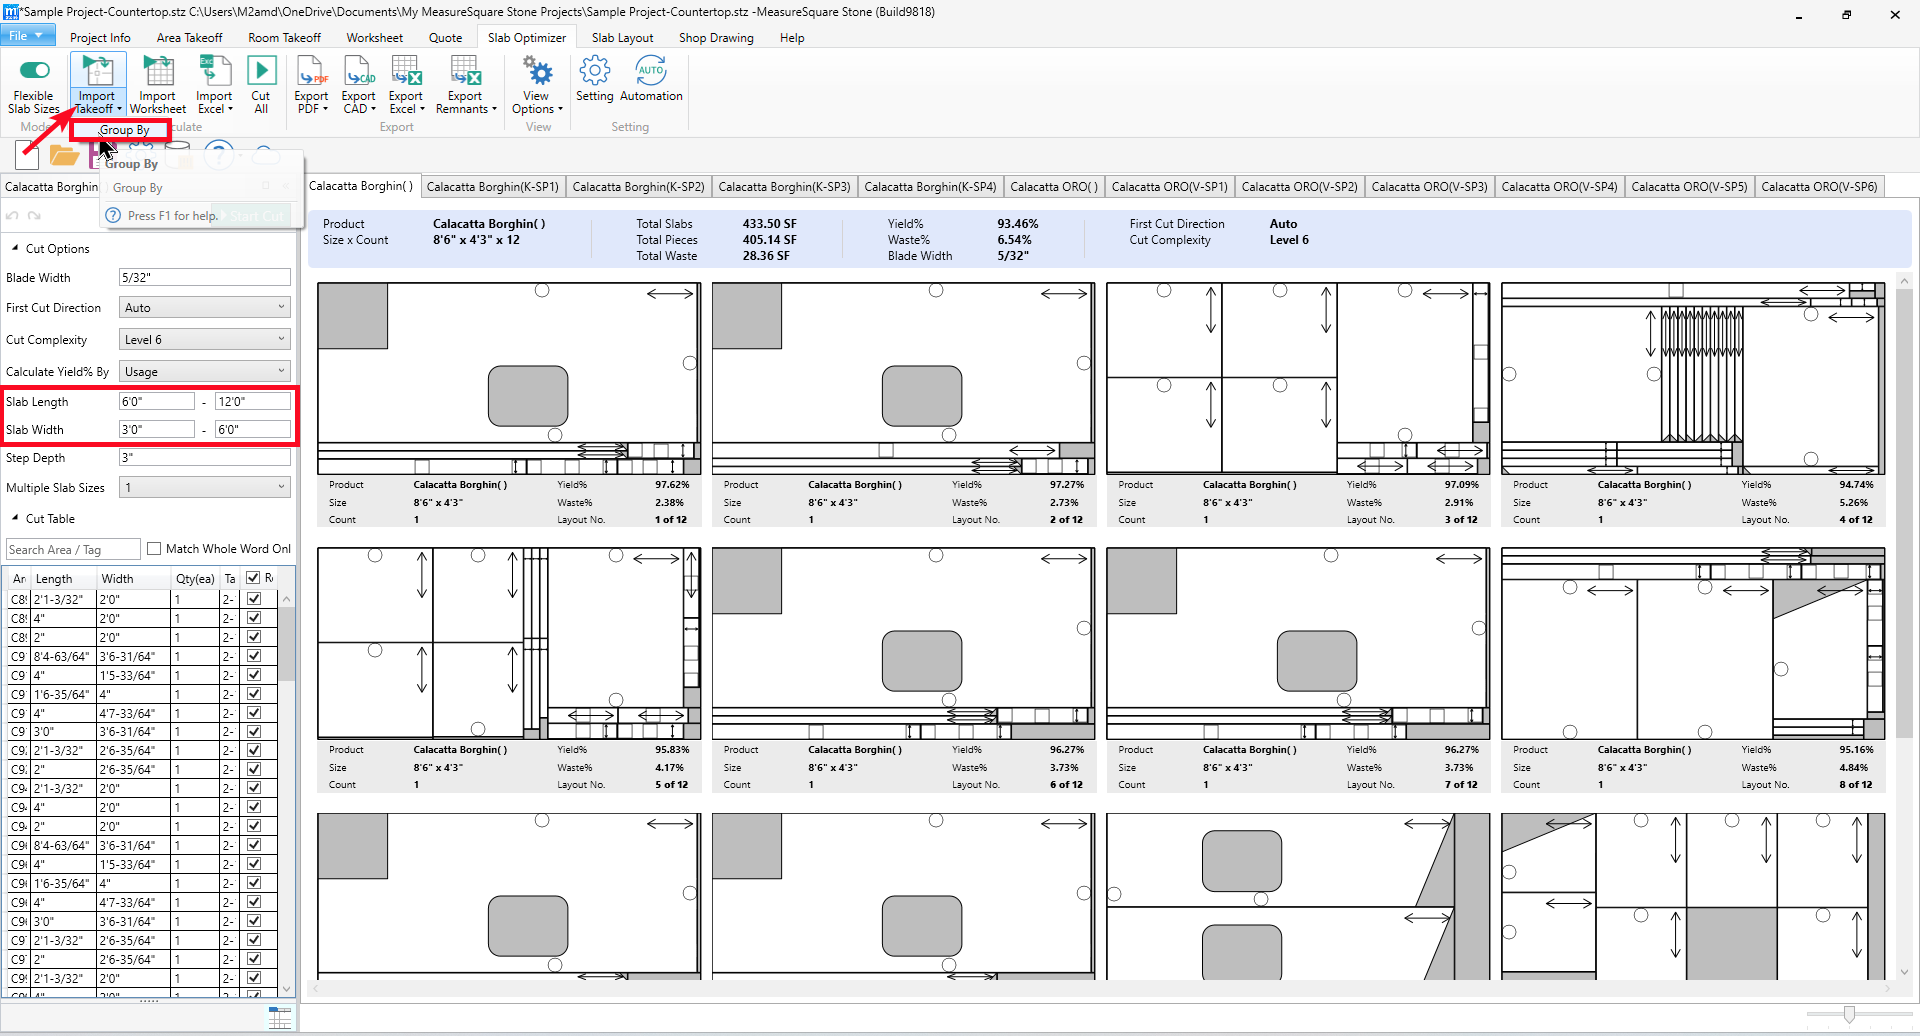
Task: Select the Calacatta ORO(V-SP3) tab
Action: [1429, 187]
